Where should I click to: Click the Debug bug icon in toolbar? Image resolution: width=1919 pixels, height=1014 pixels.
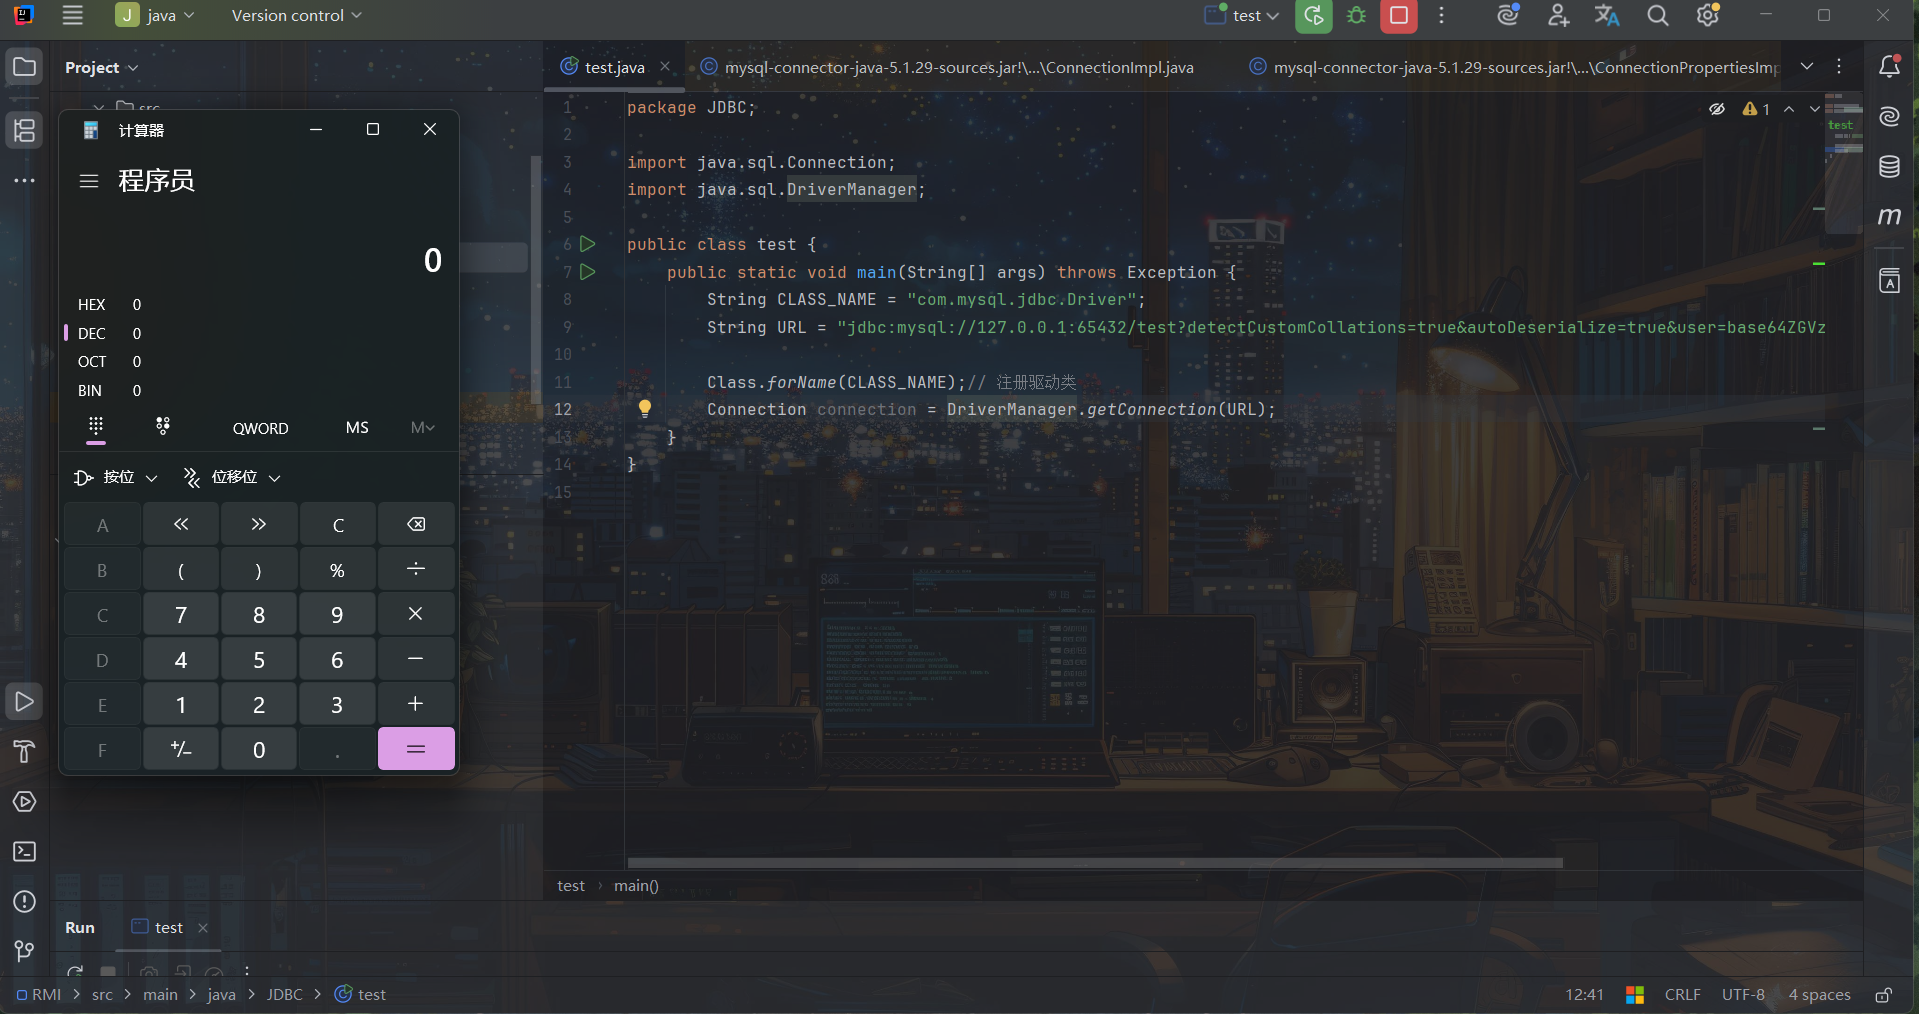point(1356,16)
